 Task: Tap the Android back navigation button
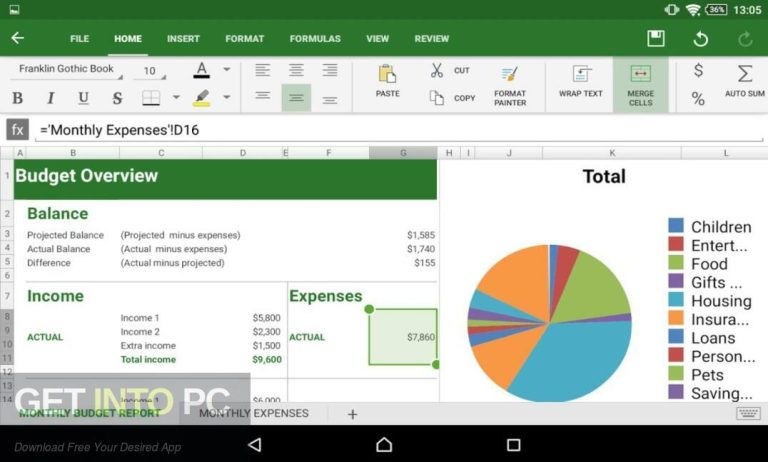tap(255, 444)
